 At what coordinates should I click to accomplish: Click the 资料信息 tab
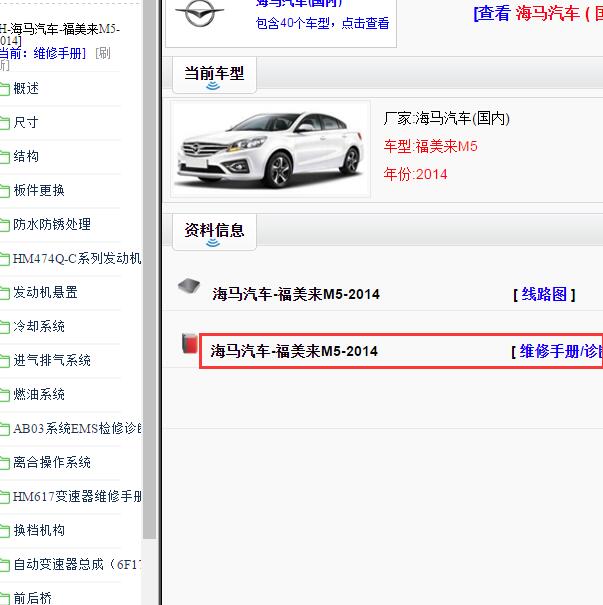click(x=214, y=232)
